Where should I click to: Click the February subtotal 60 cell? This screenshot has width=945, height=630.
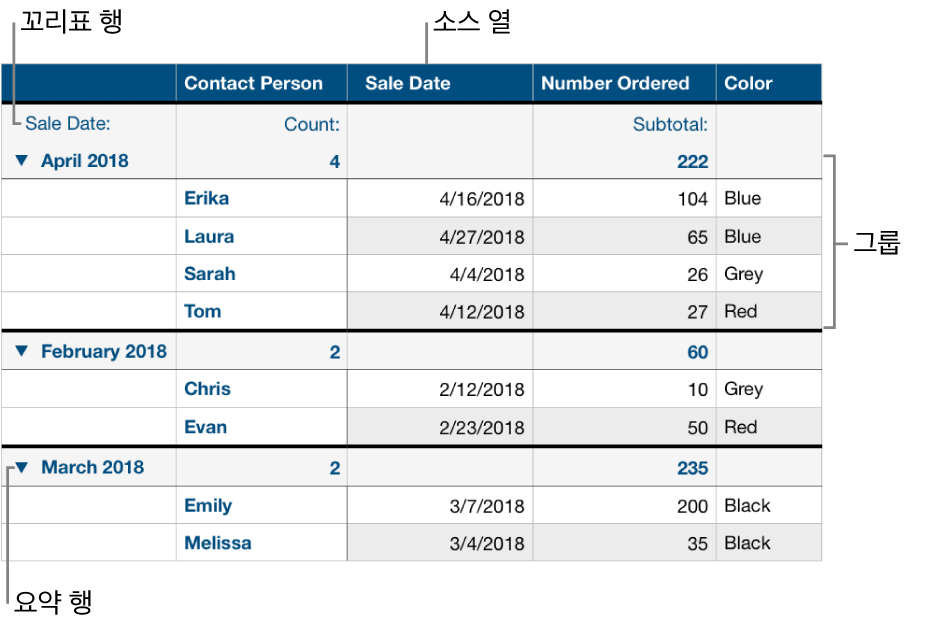click(697, 352)
